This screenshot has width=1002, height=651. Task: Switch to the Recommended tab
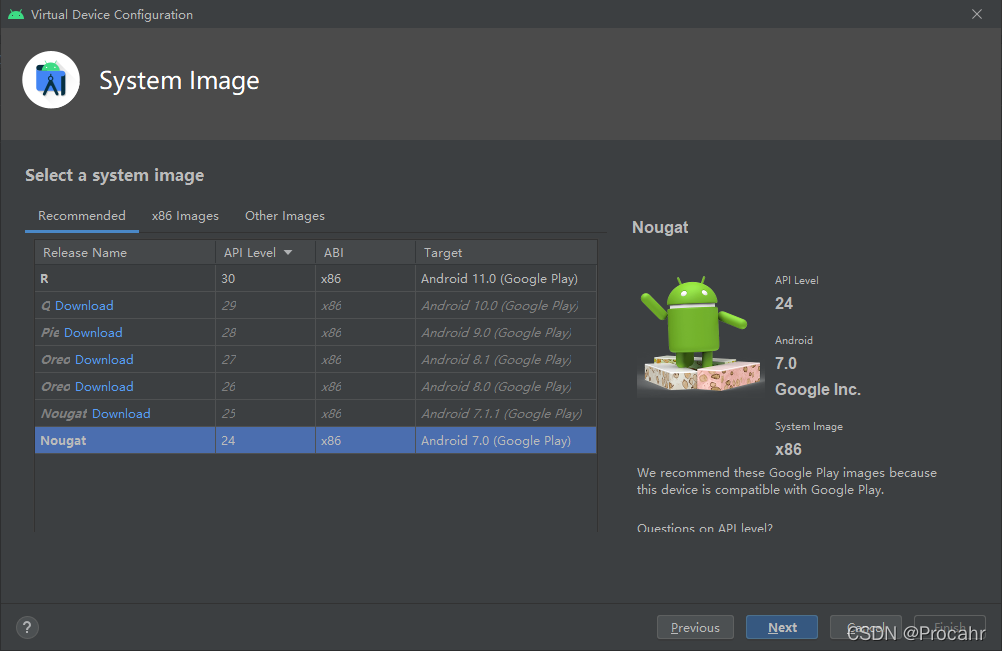click(82, 216)
